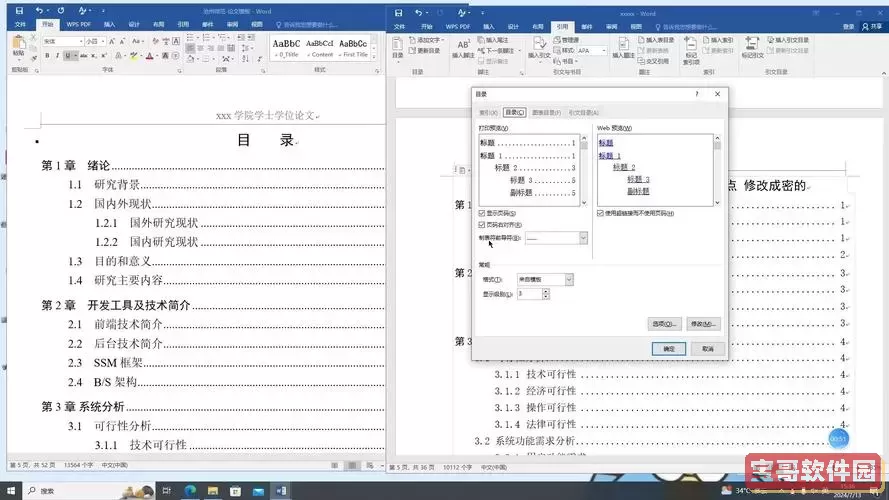The image size is (889, 500).
Task: Toggle the 页码右对齐 checkbox
Action: click(483, 225)
